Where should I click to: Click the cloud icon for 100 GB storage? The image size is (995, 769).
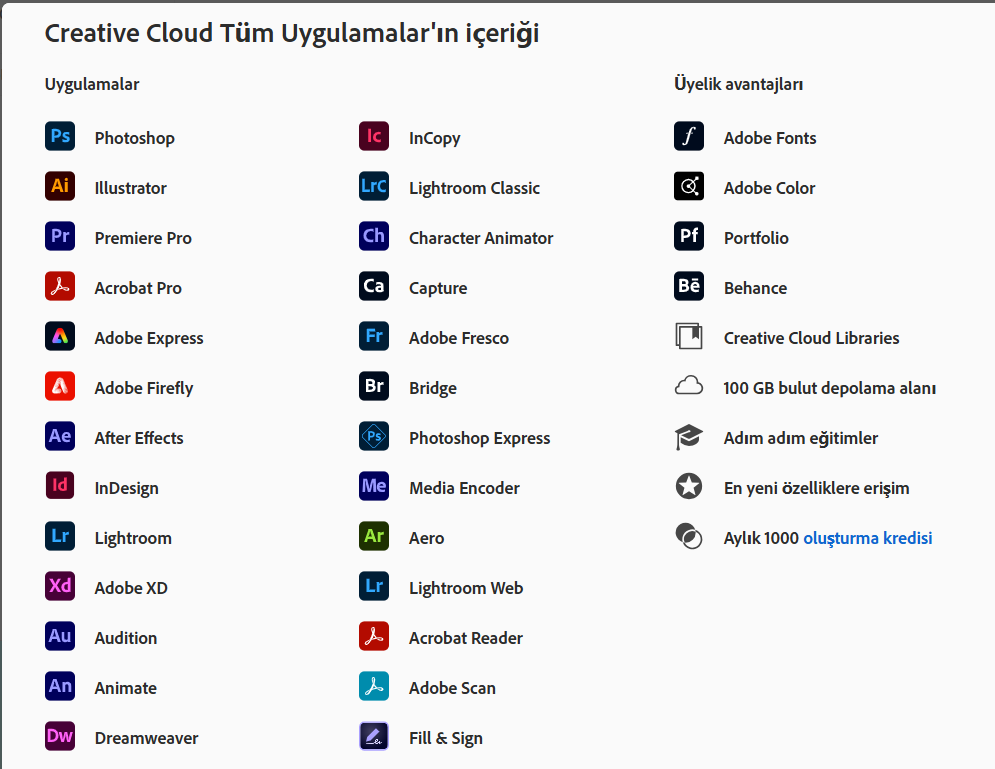689,386
